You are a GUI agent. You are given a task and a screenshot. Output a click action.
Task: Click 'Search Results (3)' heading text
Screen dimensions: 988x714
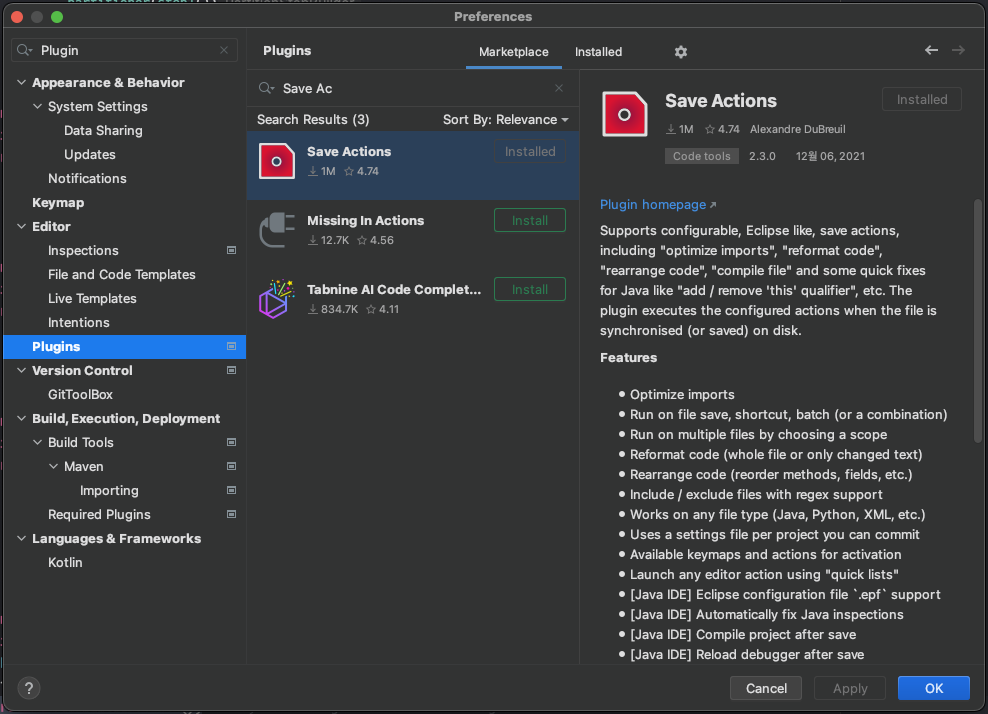point(313,120)
